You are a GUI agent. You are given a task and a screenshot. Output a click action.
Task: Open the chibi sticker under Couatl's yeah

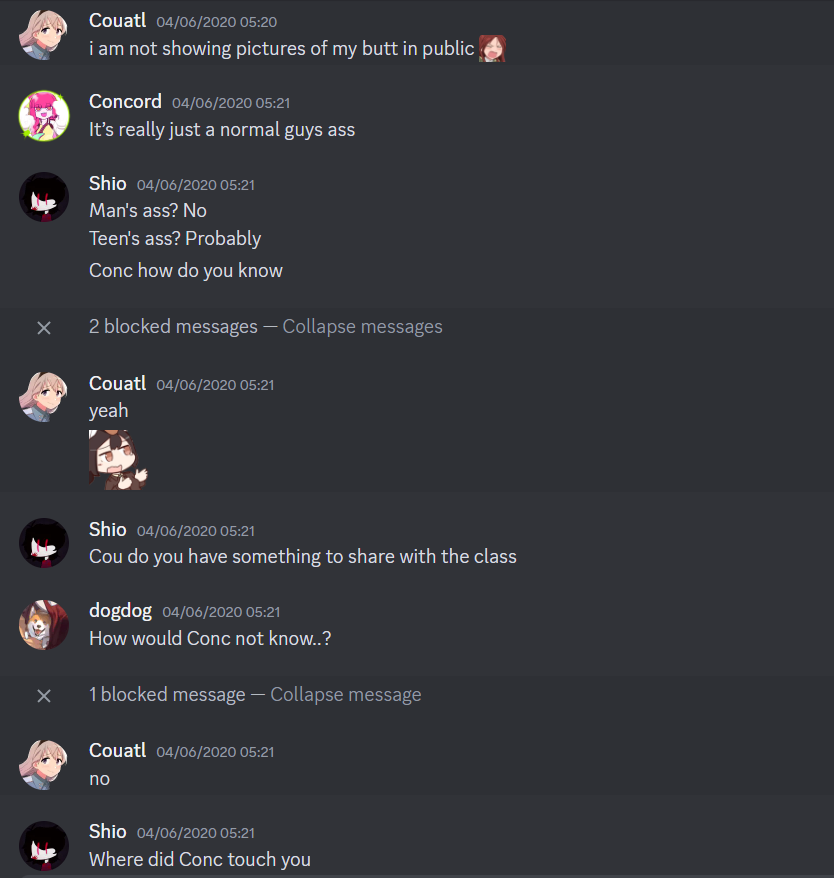click(118, 460)
